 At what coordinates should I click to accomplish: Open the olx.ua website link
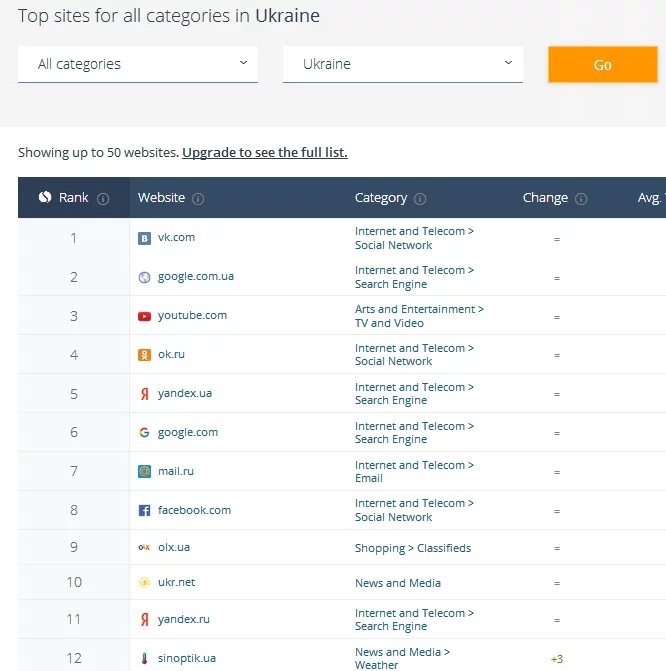point(174,548)
